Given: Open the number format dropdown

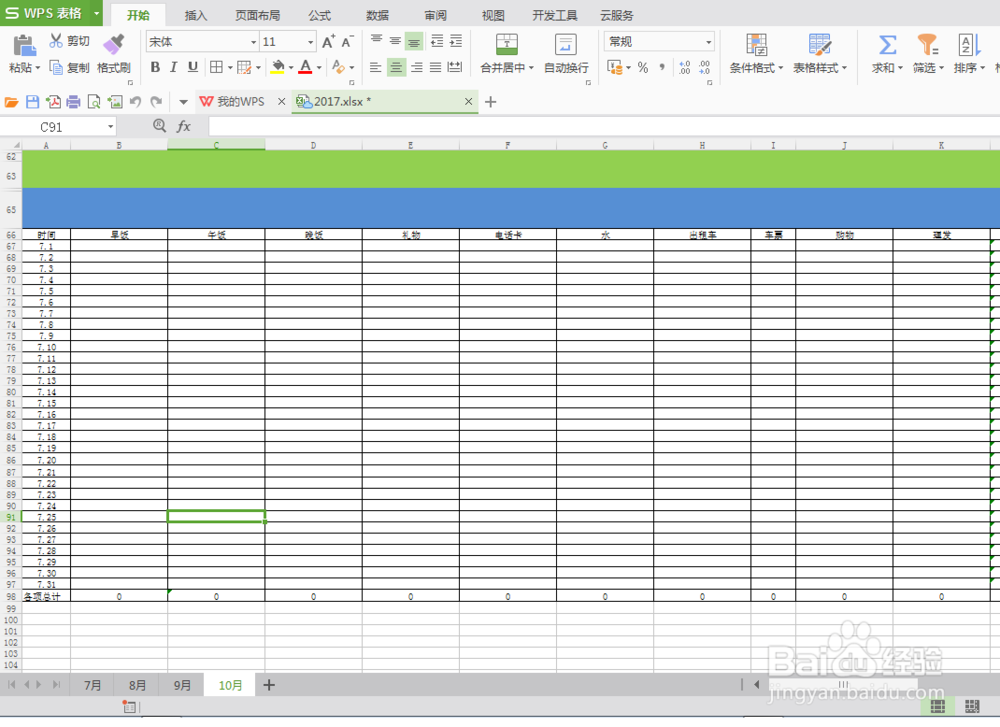Looking at the screenshot, I should click(x=709, y=42).
